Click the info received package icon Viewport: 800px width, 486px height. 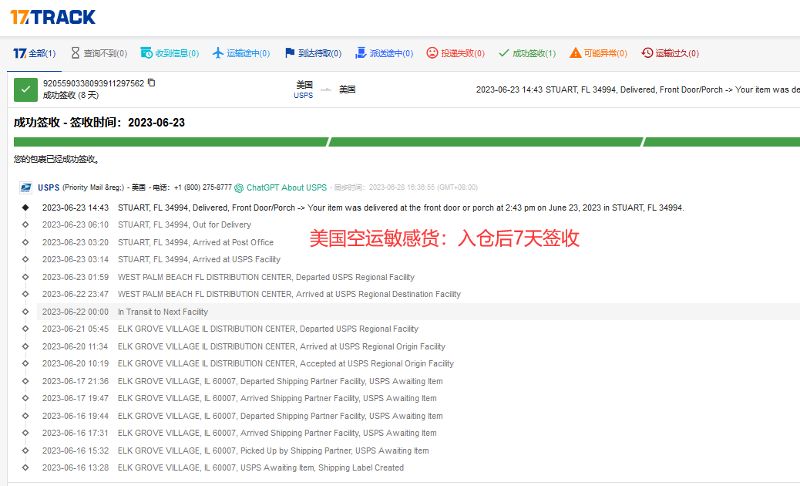146,53
